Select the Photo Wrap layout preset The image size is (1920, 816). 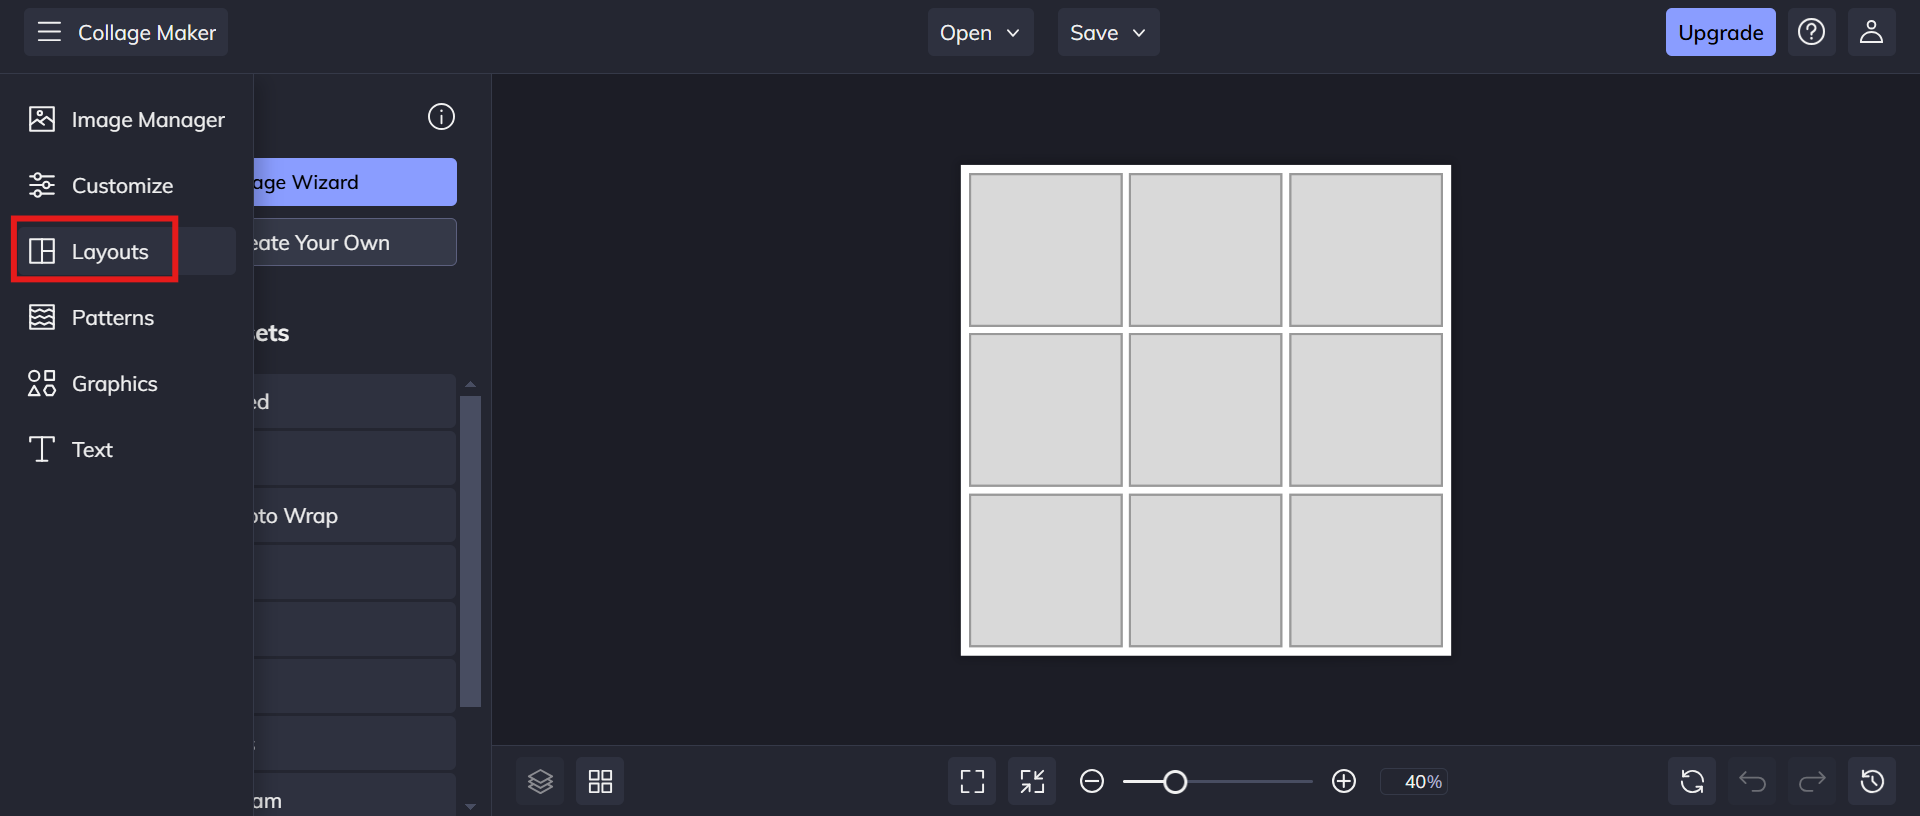click(x=355, y=516)
